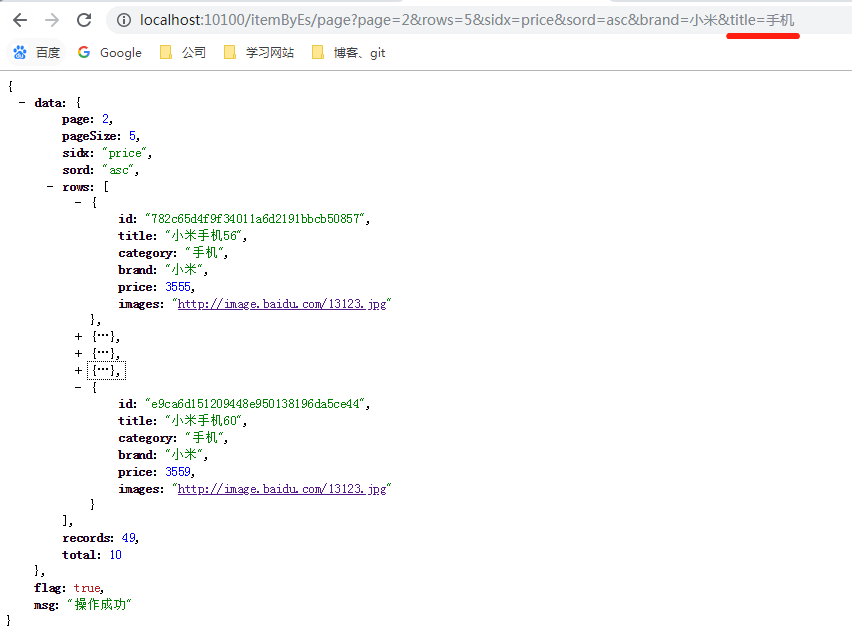Image resolution: width=852 pixels, height=636 pixels.
Task: Collapse the 小米手机56 row object
Action: coord(78,202)
